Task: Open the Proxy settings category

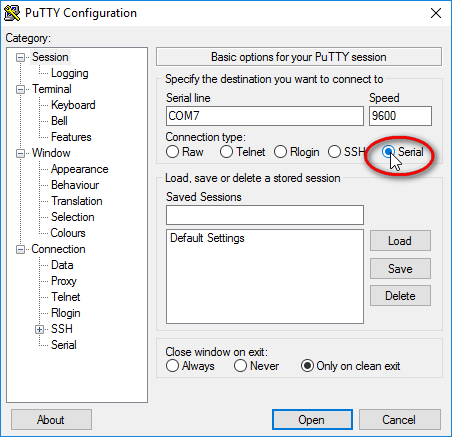Action: [x=64, y=281]
